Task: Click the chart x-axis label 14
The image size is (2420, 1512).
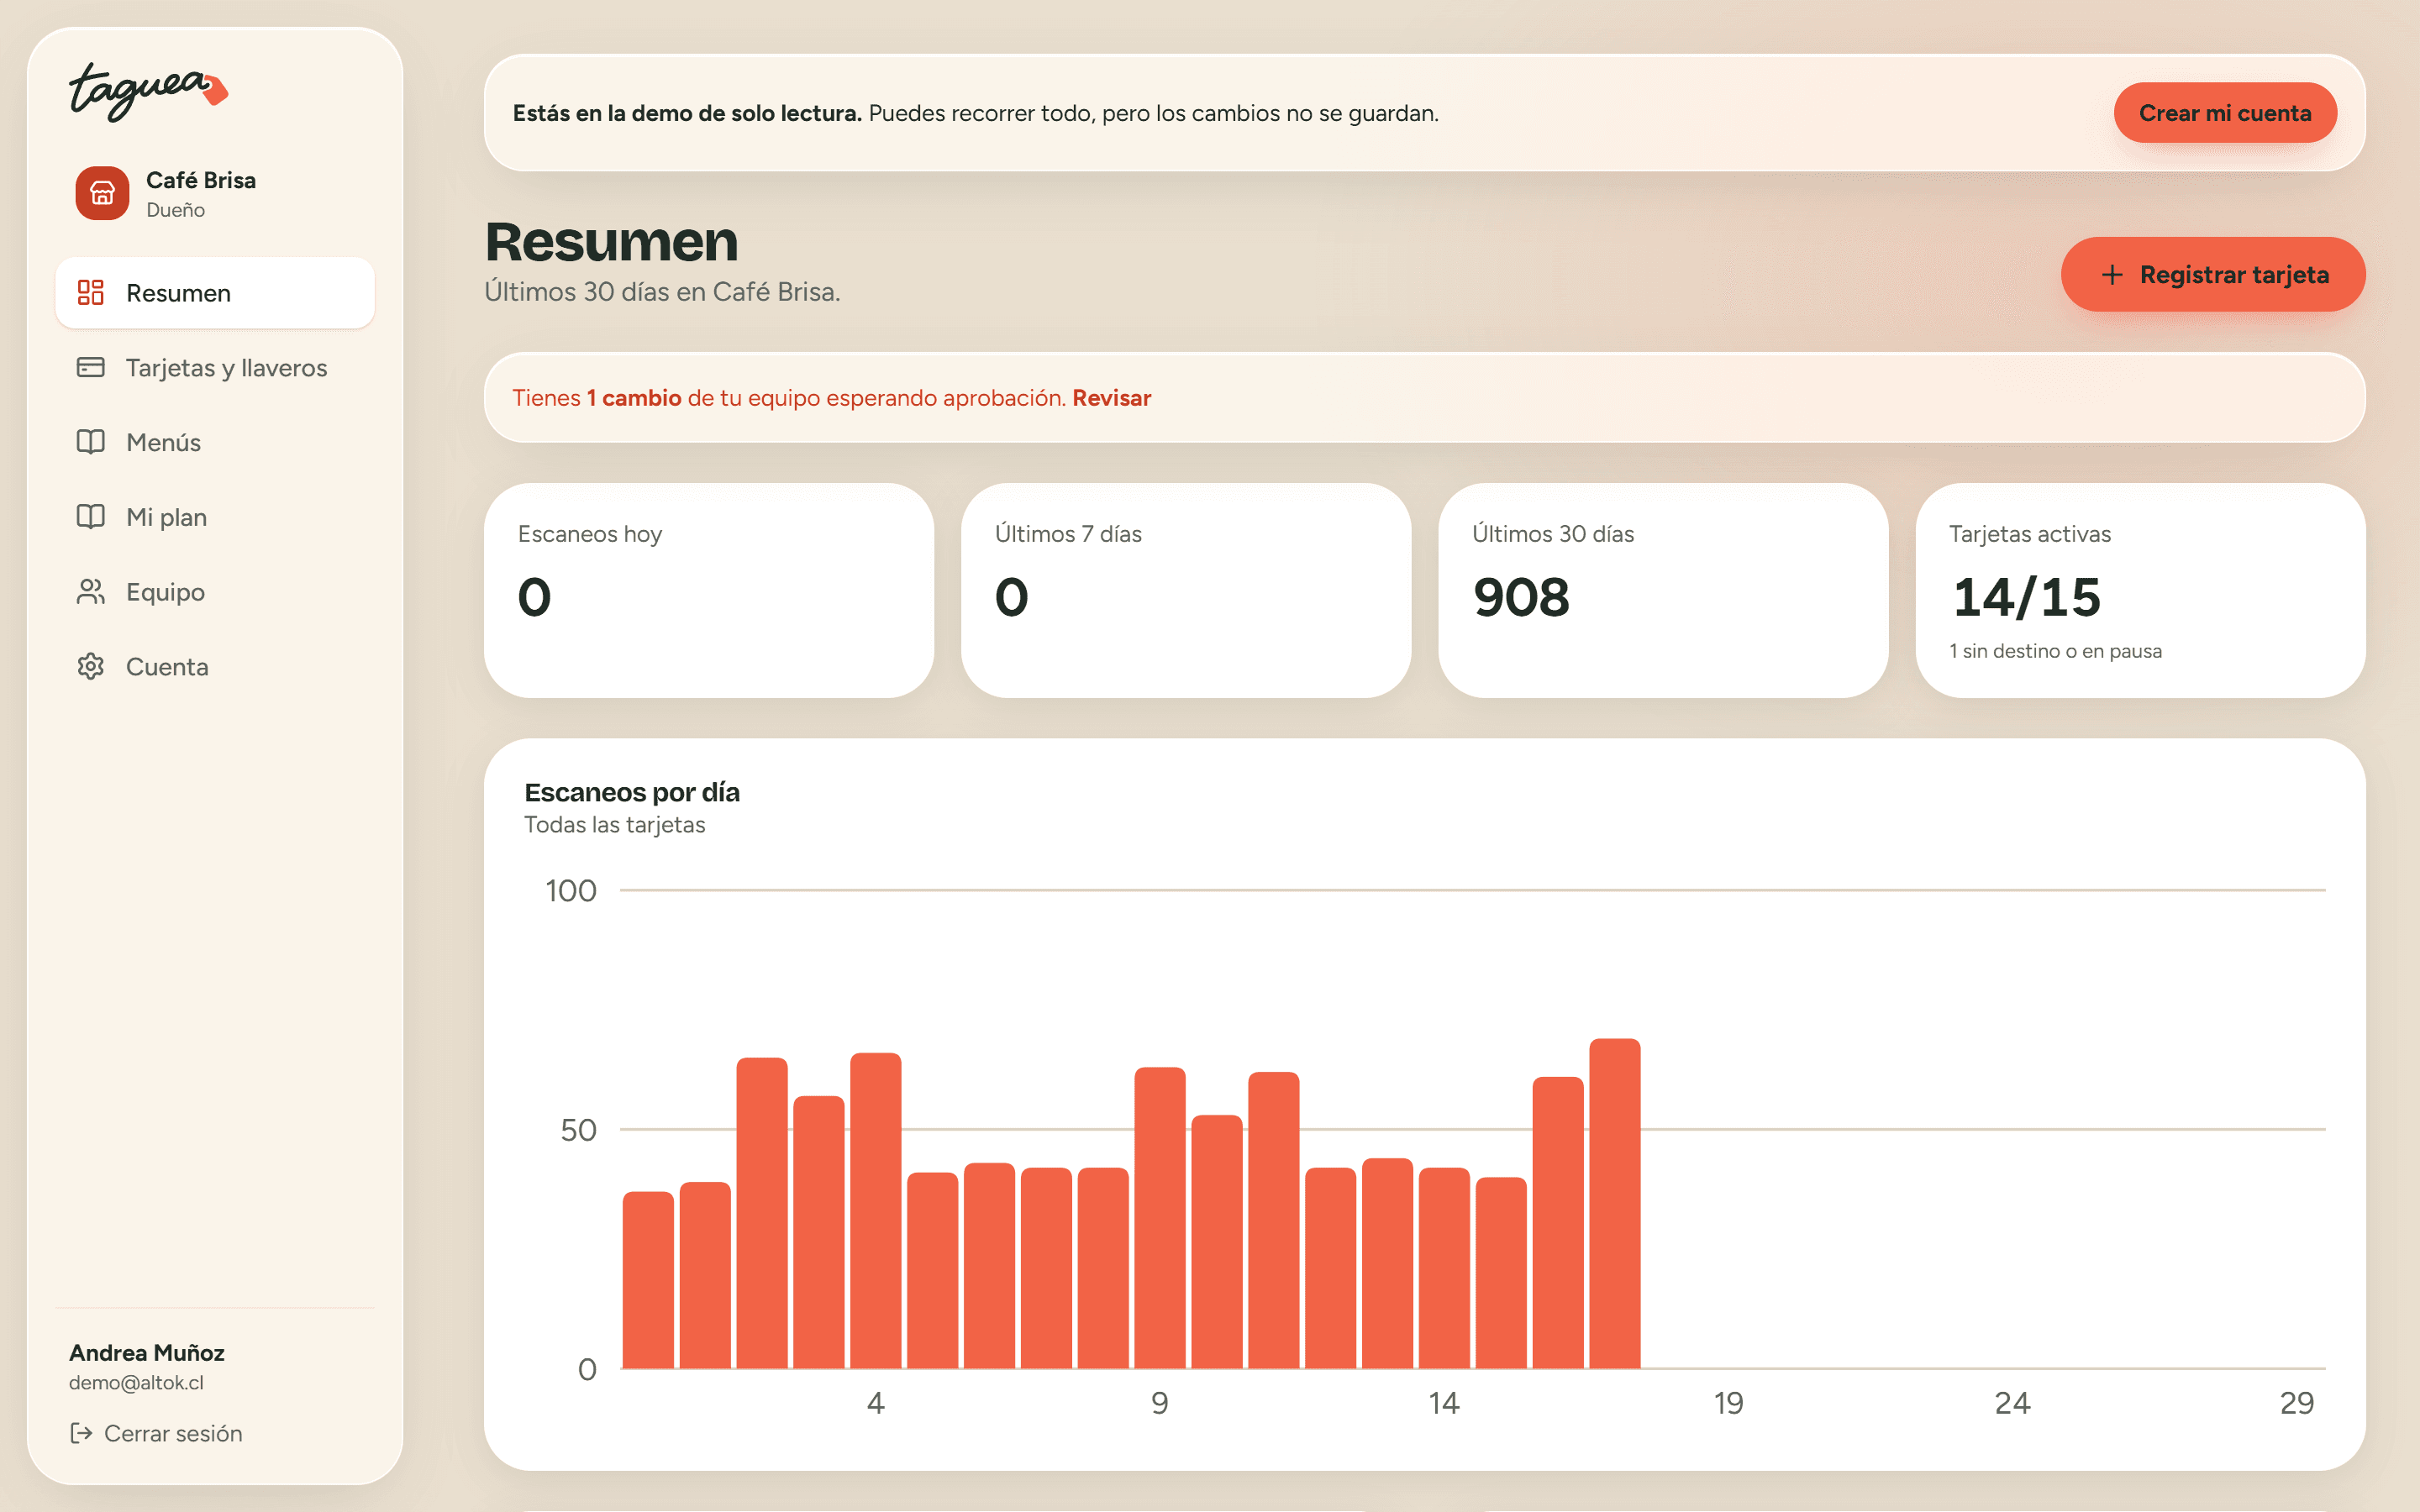Action: click(x=1443, y=1403)
